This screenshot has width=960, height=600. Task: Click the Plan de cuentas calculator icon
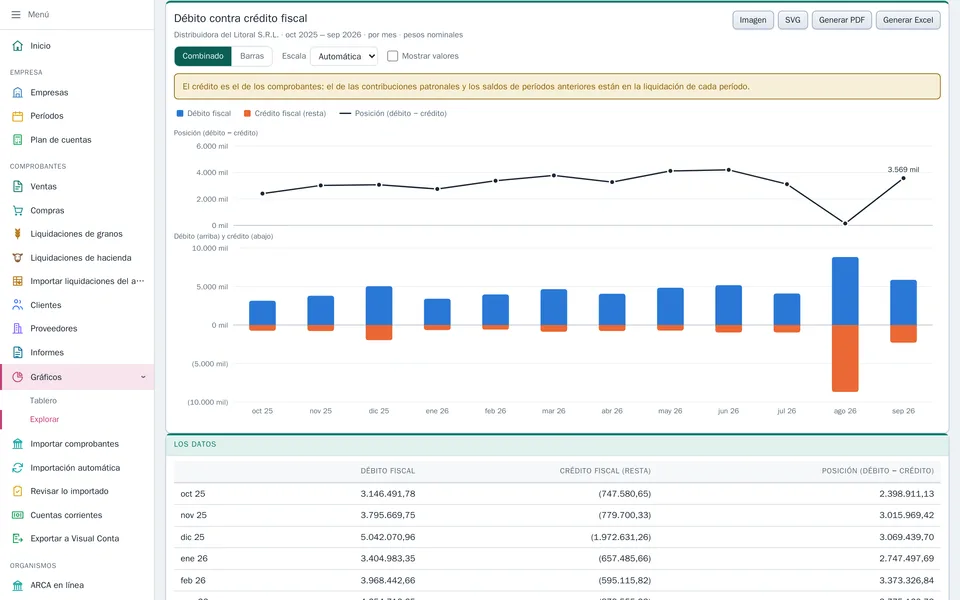[x=18, y=140]
